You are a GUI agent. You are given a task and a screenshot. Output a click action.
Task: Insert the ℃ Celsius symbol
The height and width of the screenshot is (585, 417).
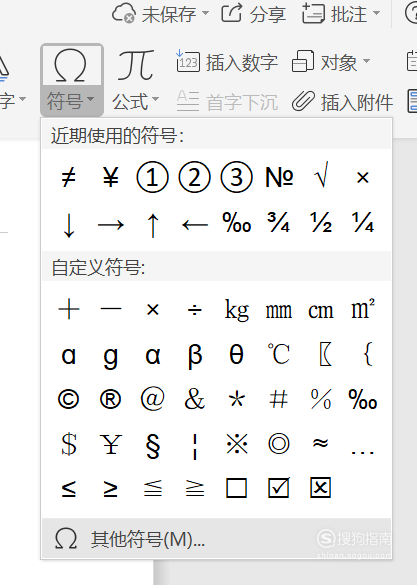coord(279,354)
